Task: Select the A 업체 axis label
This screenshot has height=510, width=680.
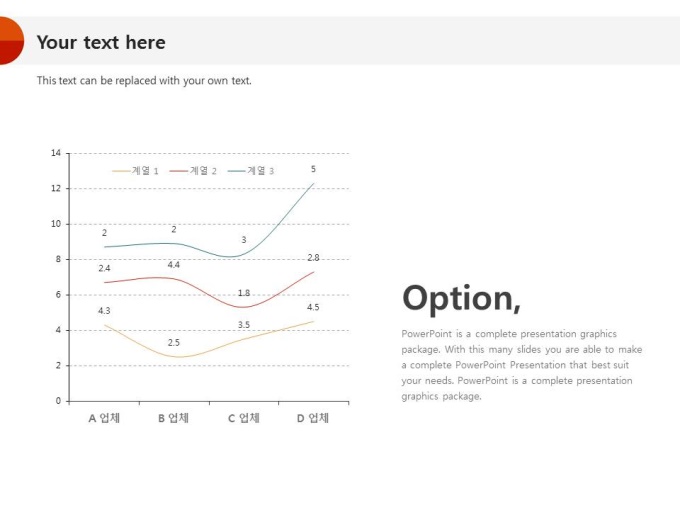Action: [104, 418]
